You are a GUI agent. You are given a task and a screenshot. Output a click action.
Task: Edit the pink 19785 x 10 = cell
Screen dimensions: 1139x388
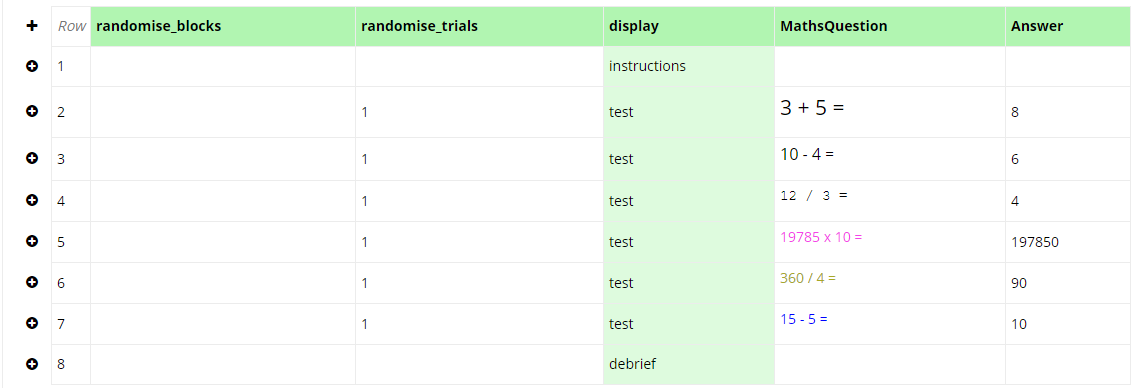click(x=890, y=242)
